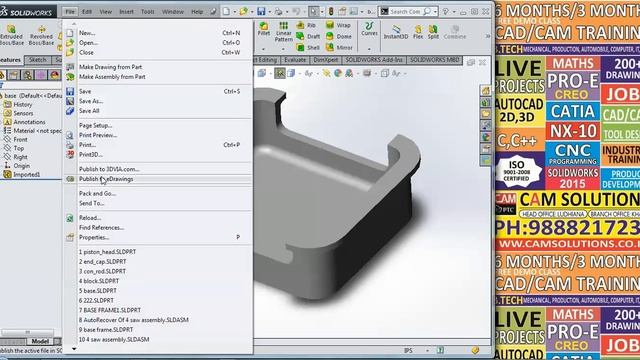
Task: Open file Properties...
Action: [x=158, y=238]
